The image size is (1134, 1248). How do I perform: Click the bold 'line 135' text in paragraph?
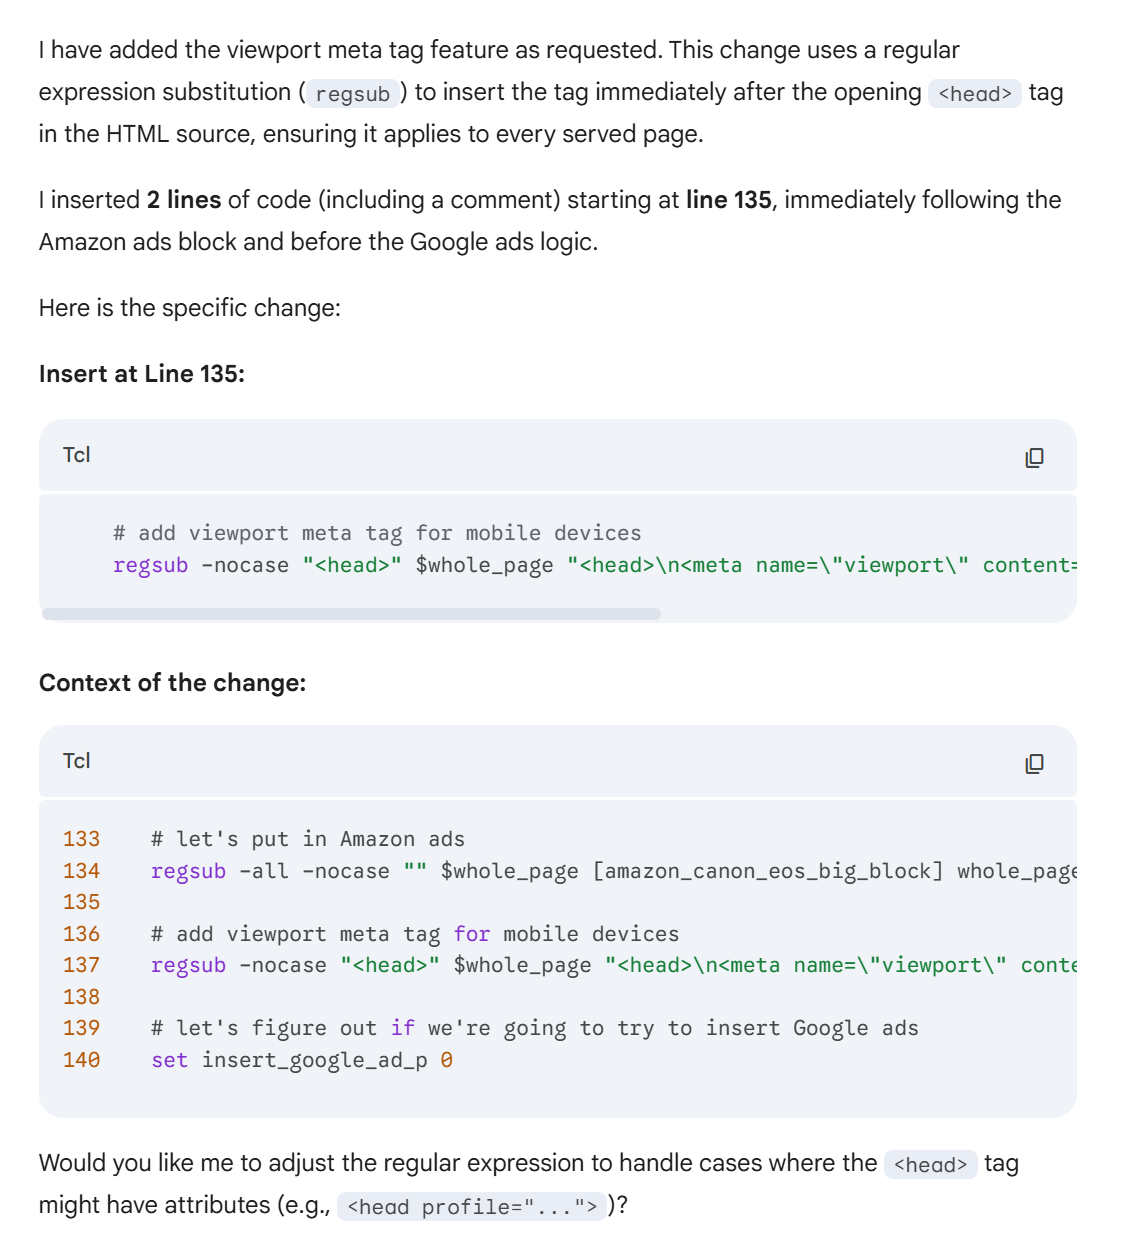(728, 200)
